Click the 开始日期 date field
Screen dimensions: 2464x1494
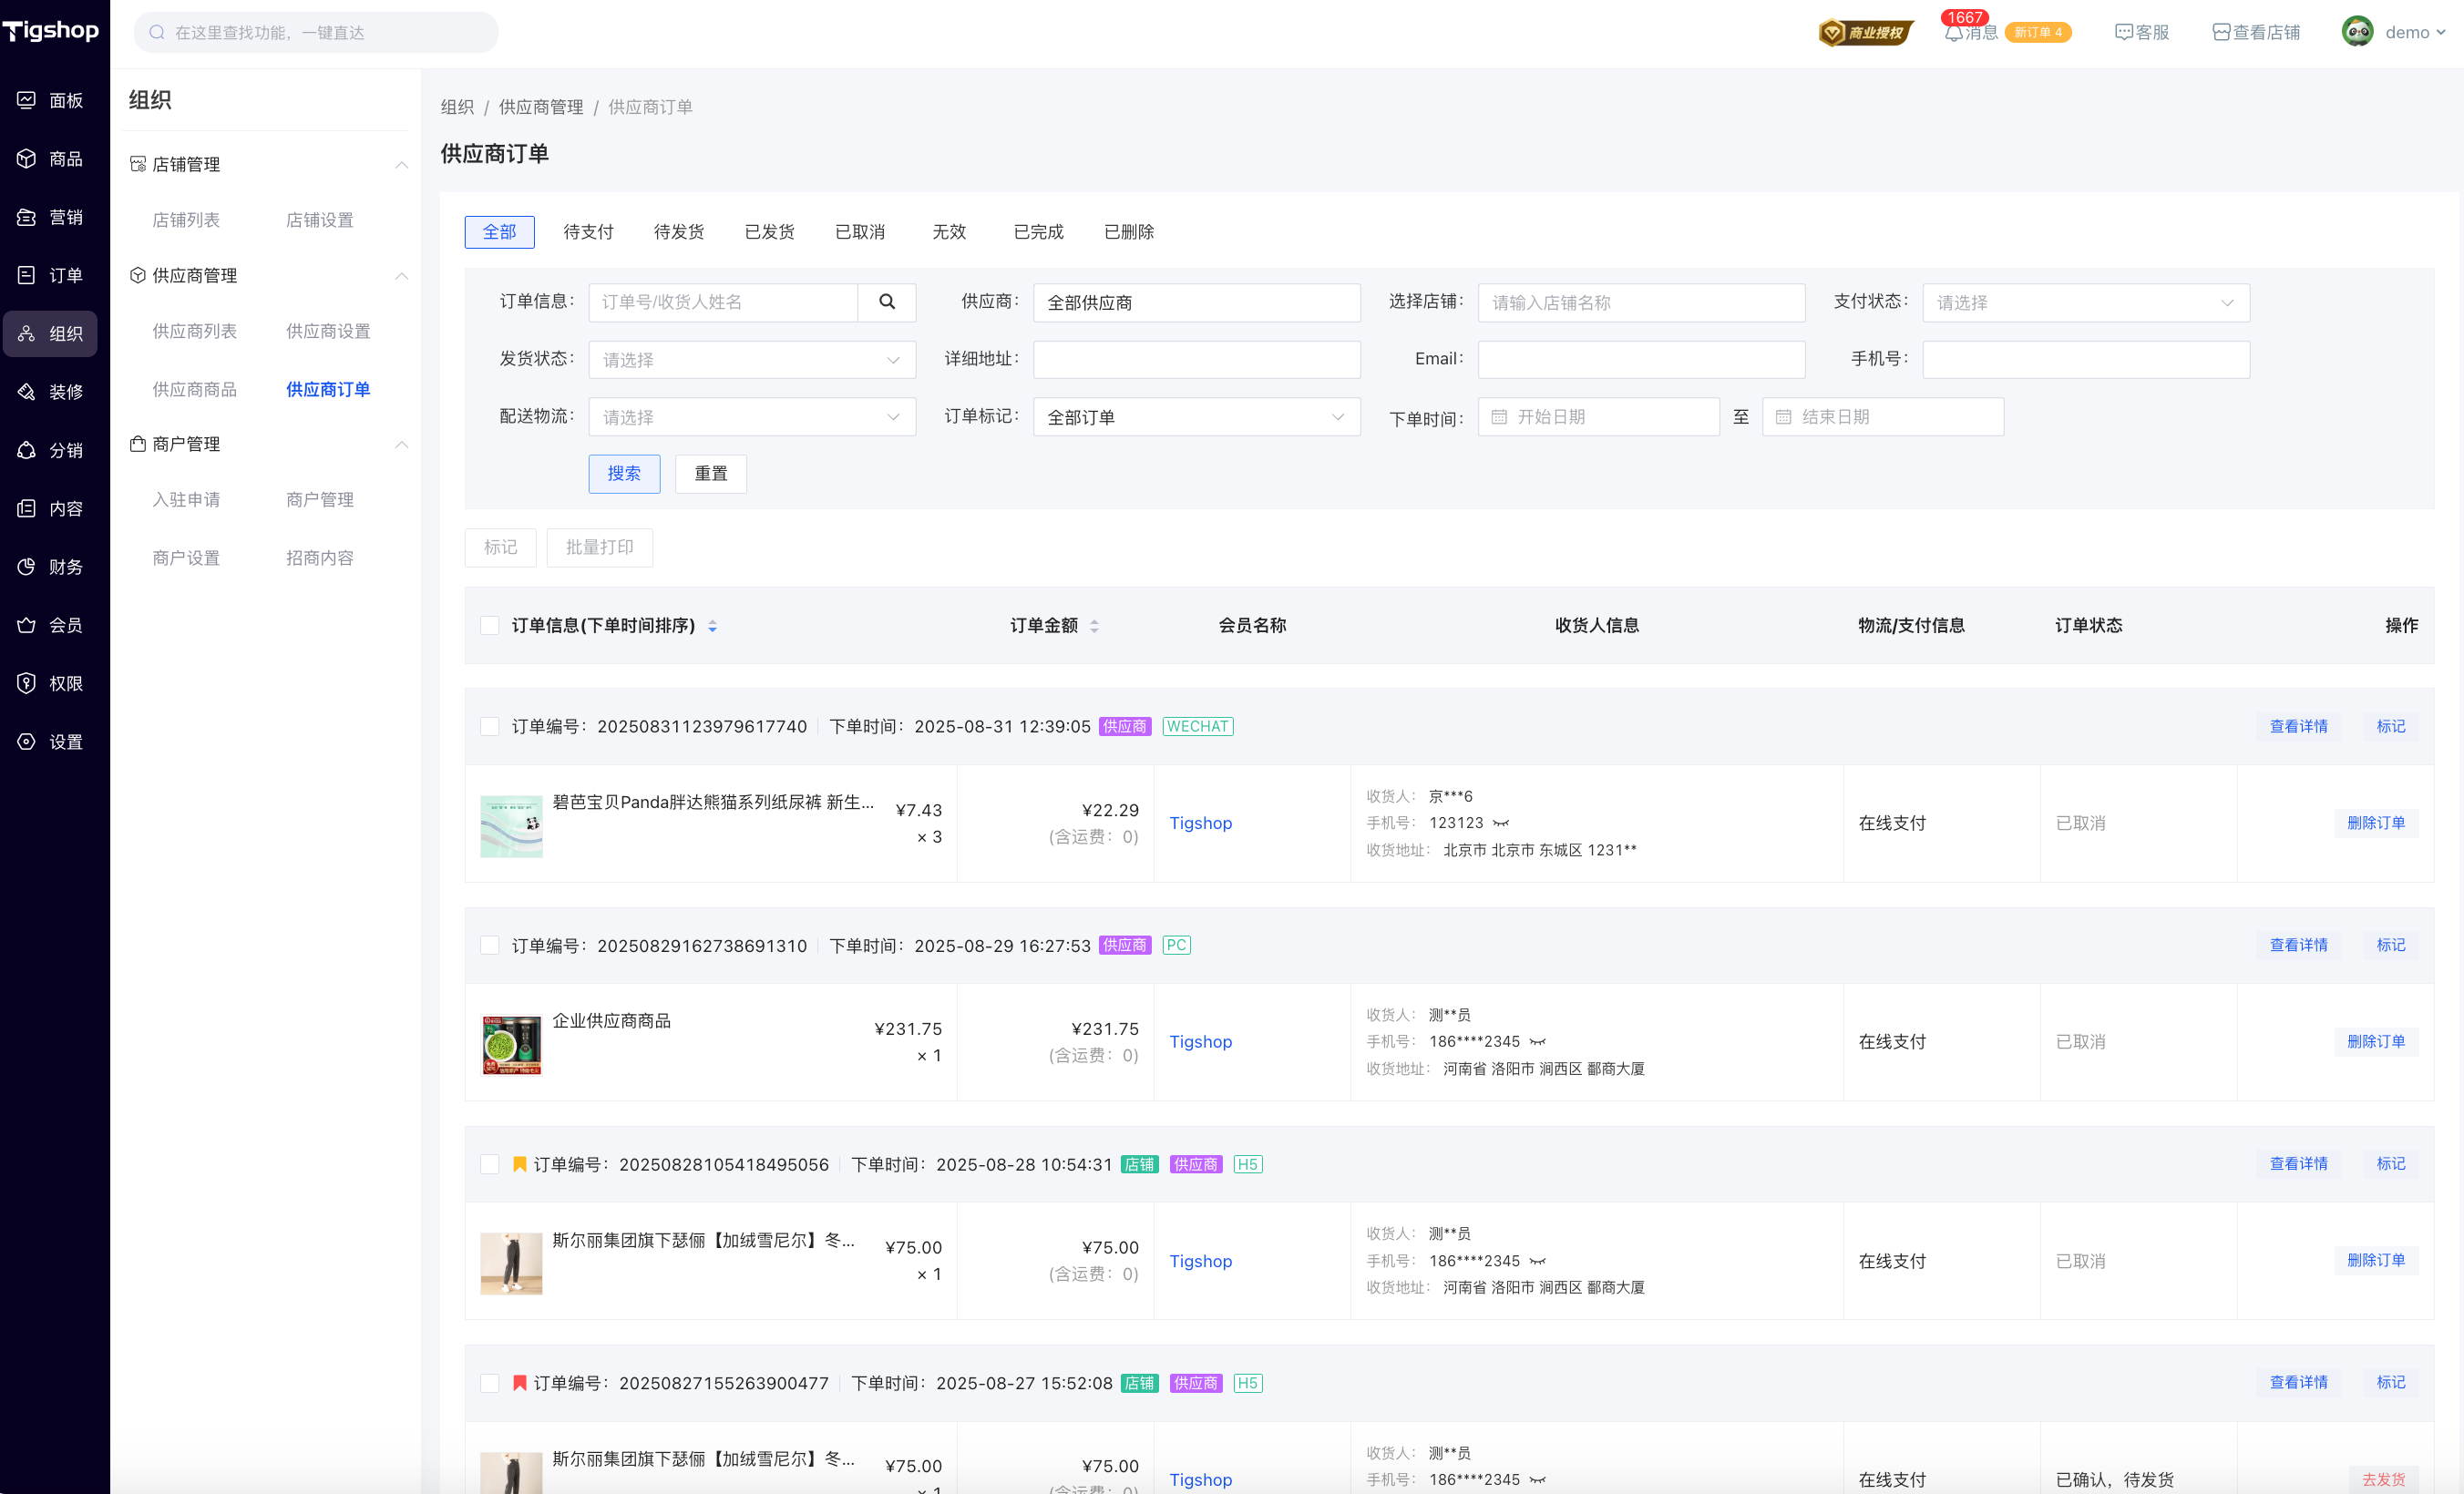(1598, 417)
